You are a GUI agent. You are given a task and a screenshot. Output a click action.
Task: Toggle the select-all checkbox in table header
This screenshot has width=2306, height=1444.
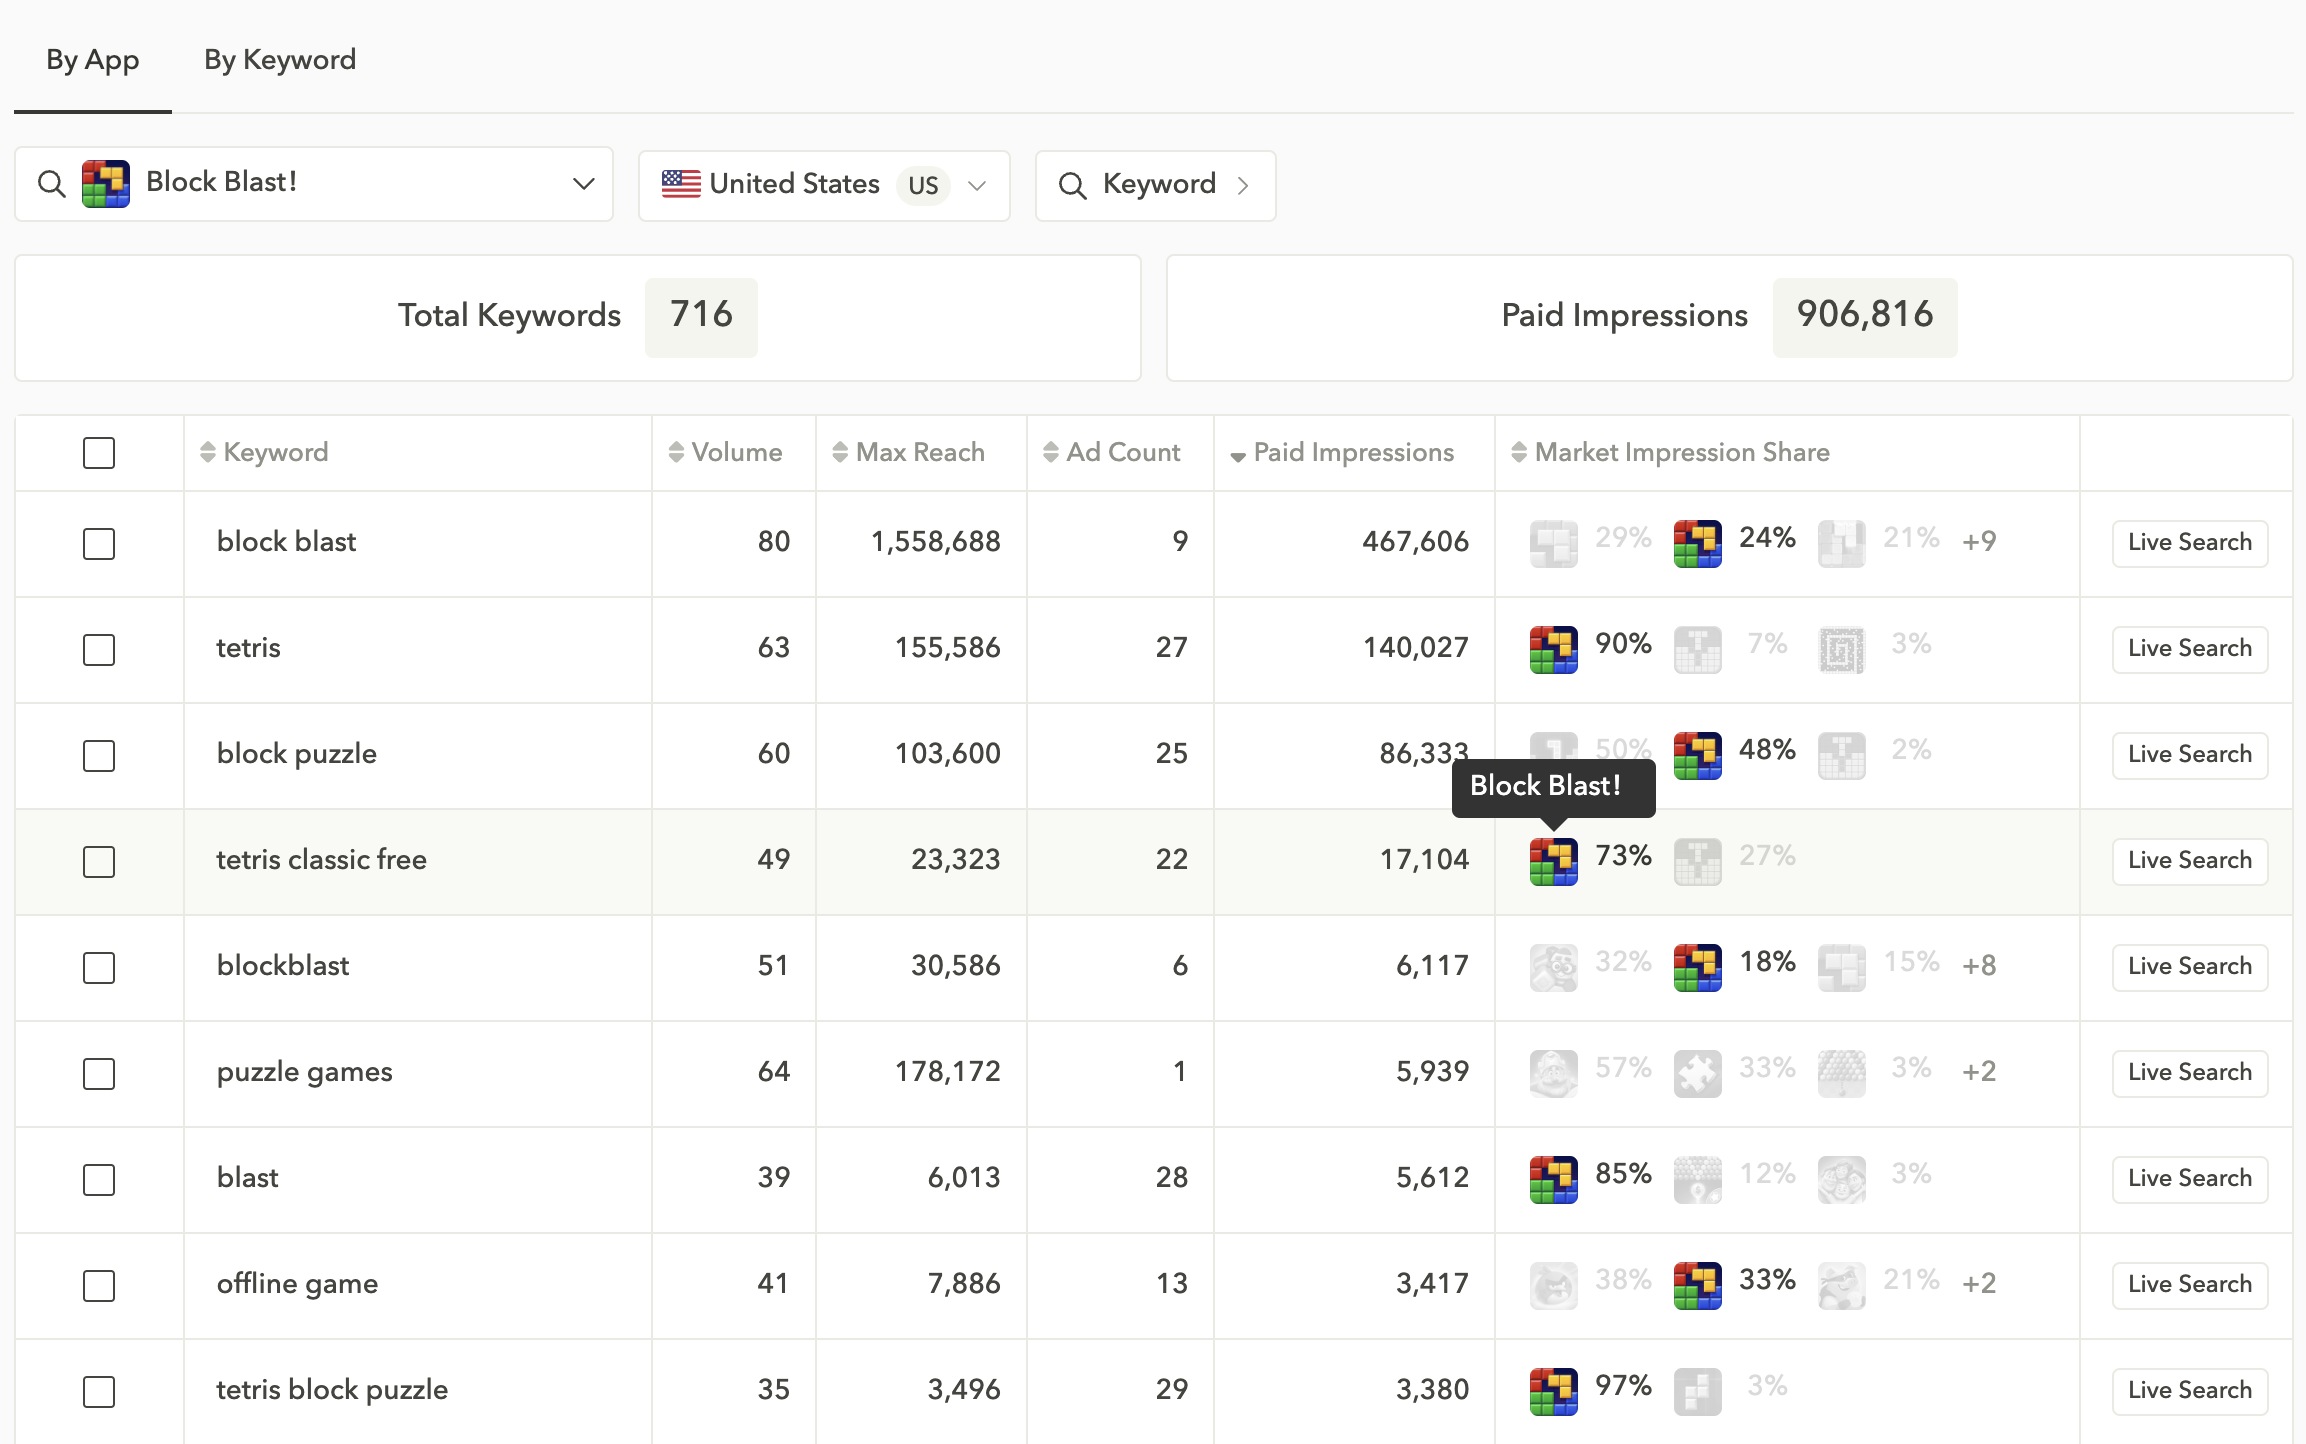tap(99, 453)
